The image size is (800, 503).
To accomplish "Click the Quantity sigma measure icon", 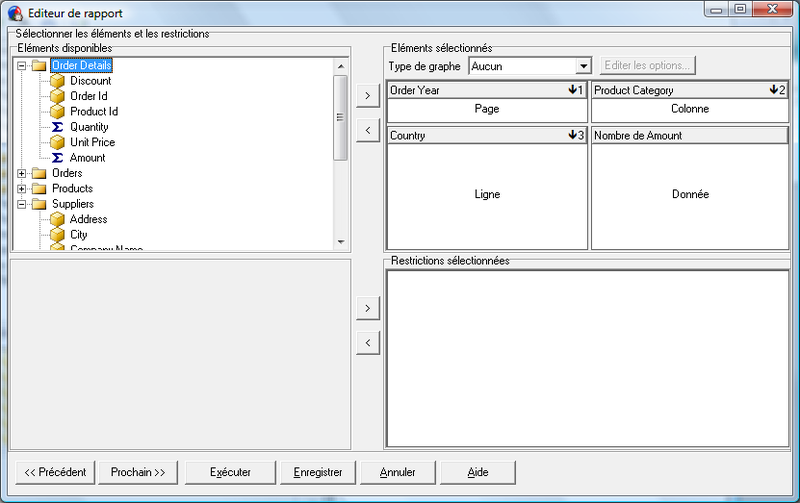I will point(58,127).
